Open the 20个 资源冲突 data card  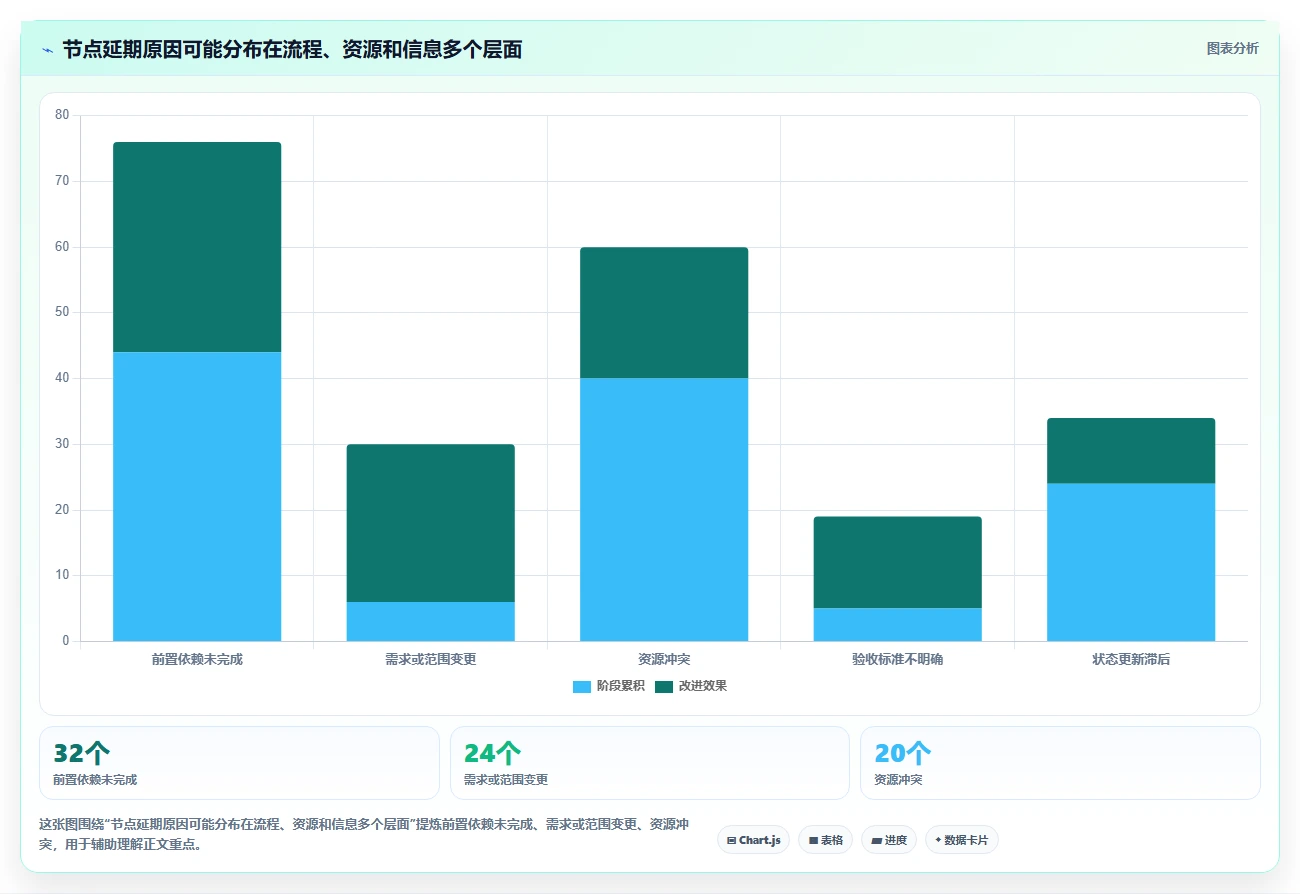pos(1060,763)
